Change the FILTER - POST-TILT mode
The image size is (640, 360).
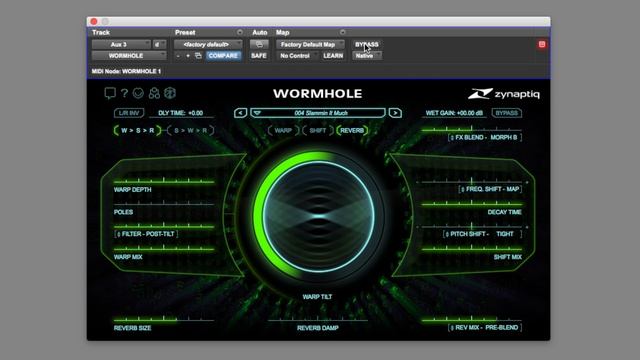[146, 234]
